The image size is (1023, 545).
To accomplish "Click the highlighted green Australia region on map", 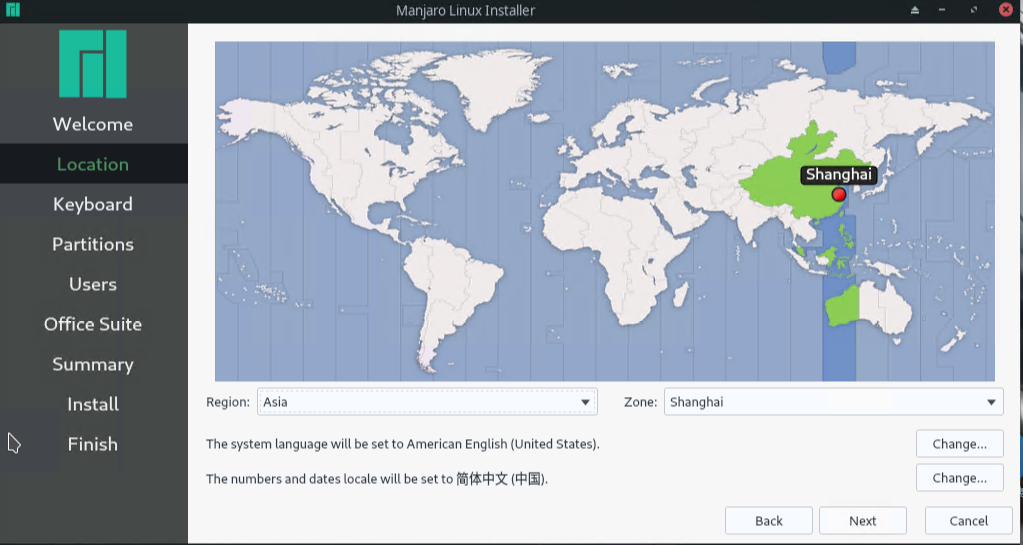I will coord(843,303).
